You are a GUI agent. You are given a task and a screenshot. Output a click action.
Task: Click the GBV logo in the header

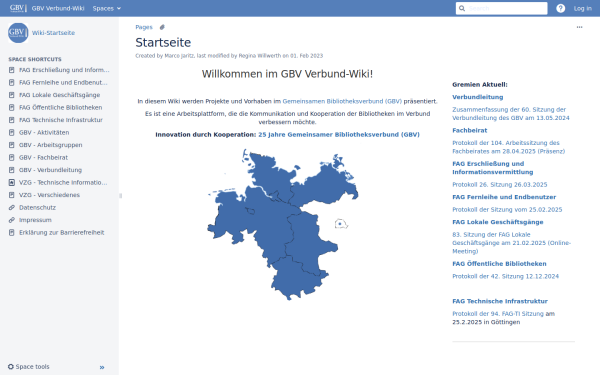click(x=18, y=8)
